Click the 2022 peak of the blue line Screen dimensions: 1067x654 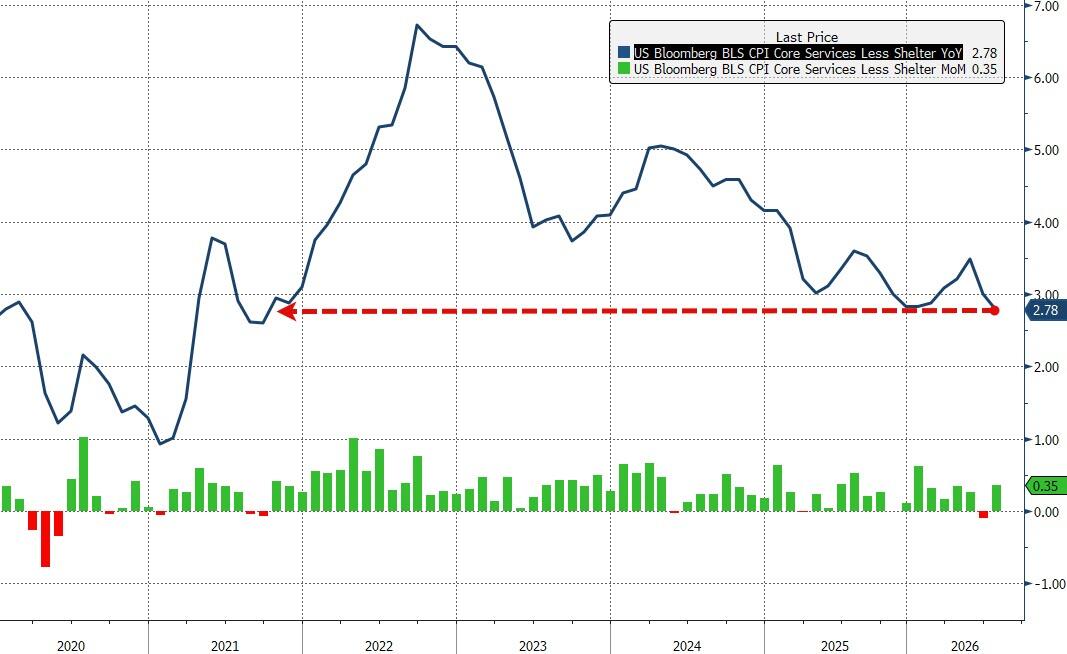coord(417,25)
